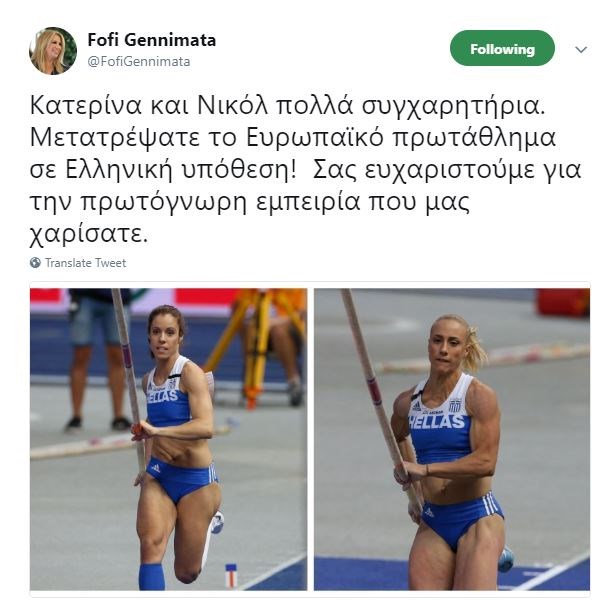Open the right photo of blonde pole vaulter

pyautogui.click(x=452, y=439)
